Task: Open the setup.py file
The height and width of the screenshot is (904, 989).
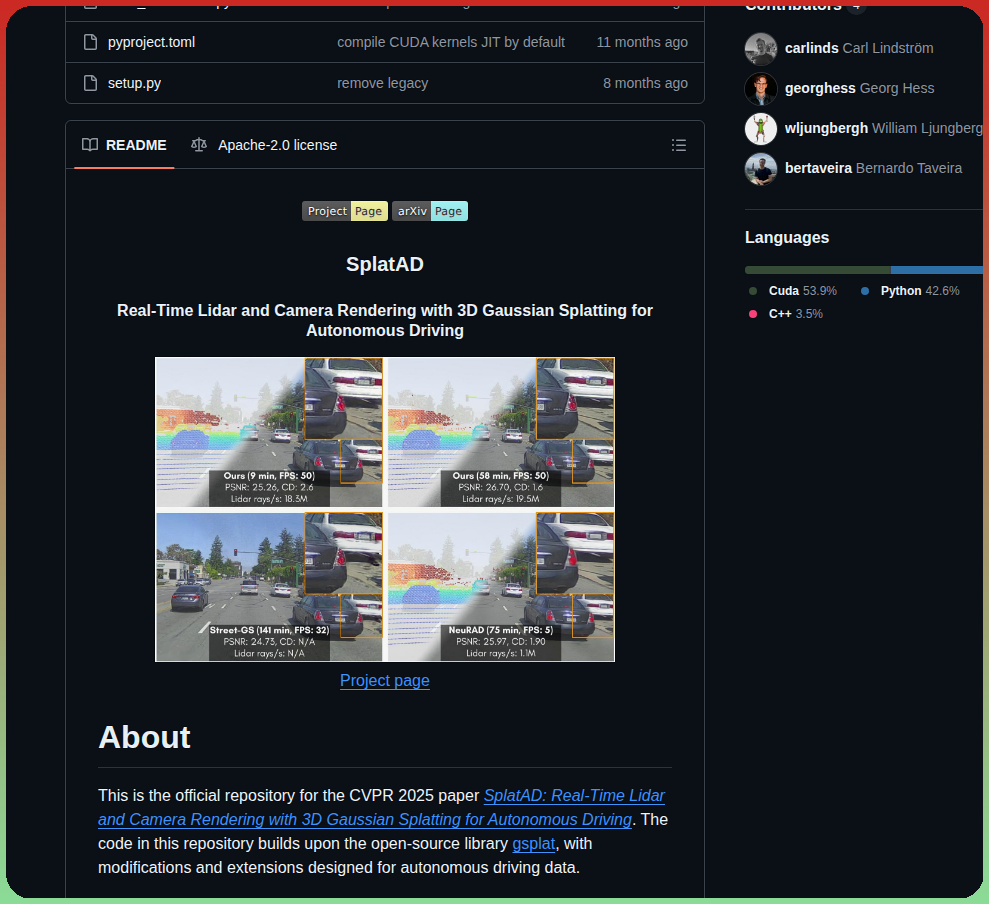Action: (x=134, y=83)
